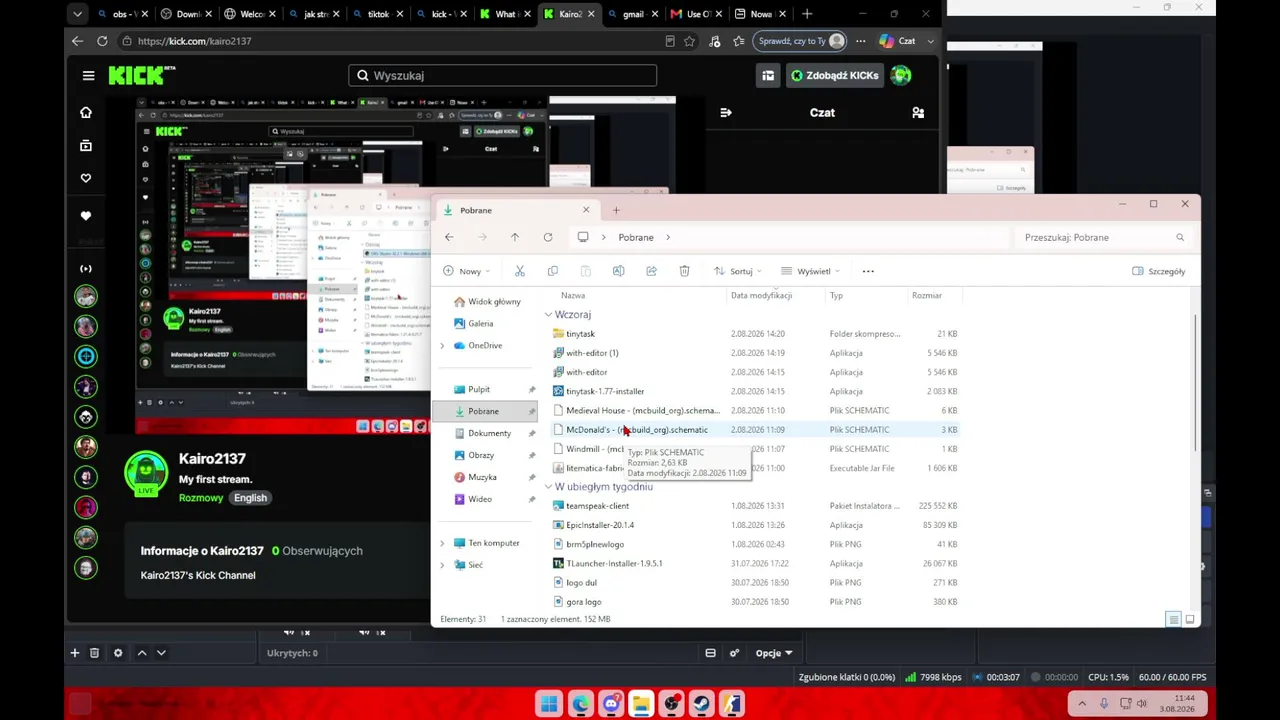The height and width of the screenshot is (720, 1280).
Task: Switch Explorer to large icons view layout
Action: (x=1190, y=619)
